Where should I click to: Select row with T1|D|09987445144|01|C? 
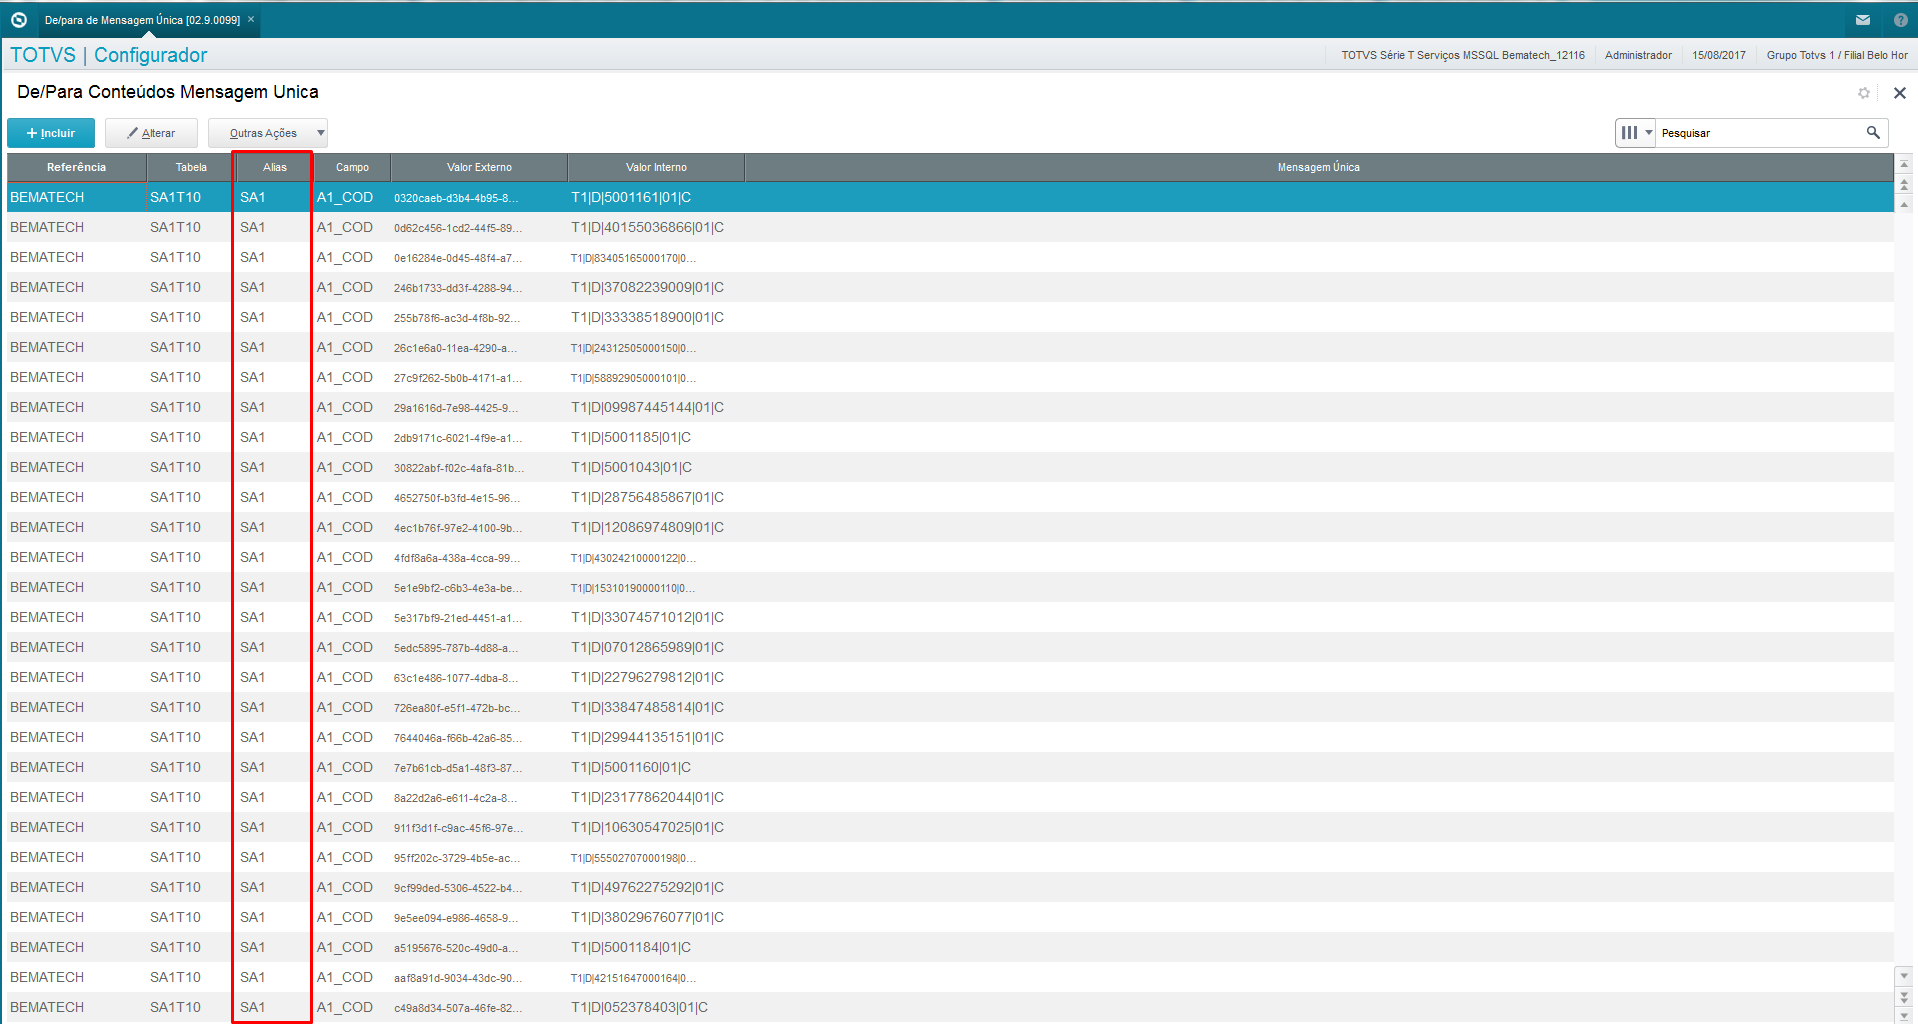click(950, 407)
